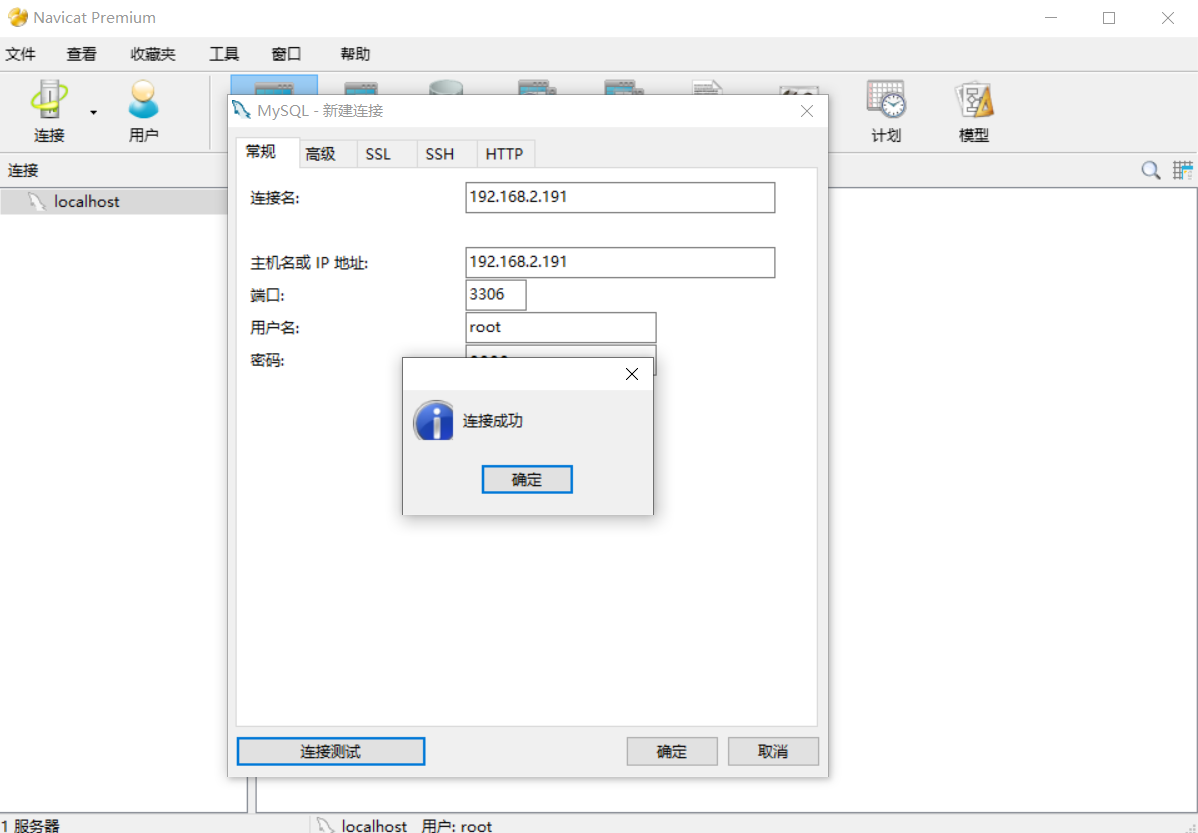The image size is (1198, 833).
Task: Open the 帮助 menu
Action: tap(355, 53)
